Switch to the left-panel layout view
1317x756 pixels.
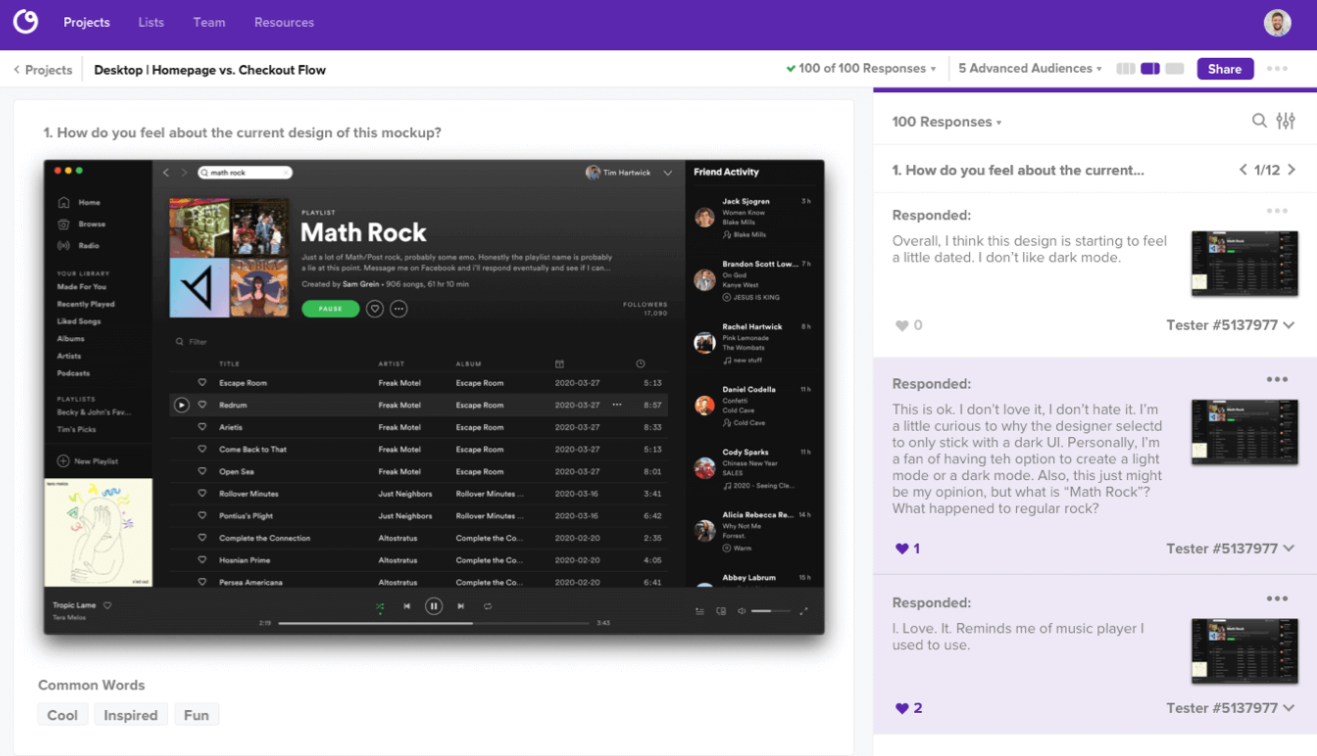tap(1126, 69)
